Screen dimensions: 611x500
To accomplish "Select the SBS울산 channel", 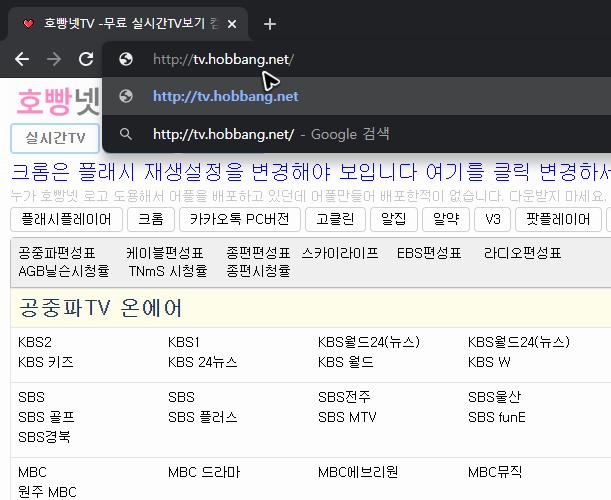I will [494, 397].
